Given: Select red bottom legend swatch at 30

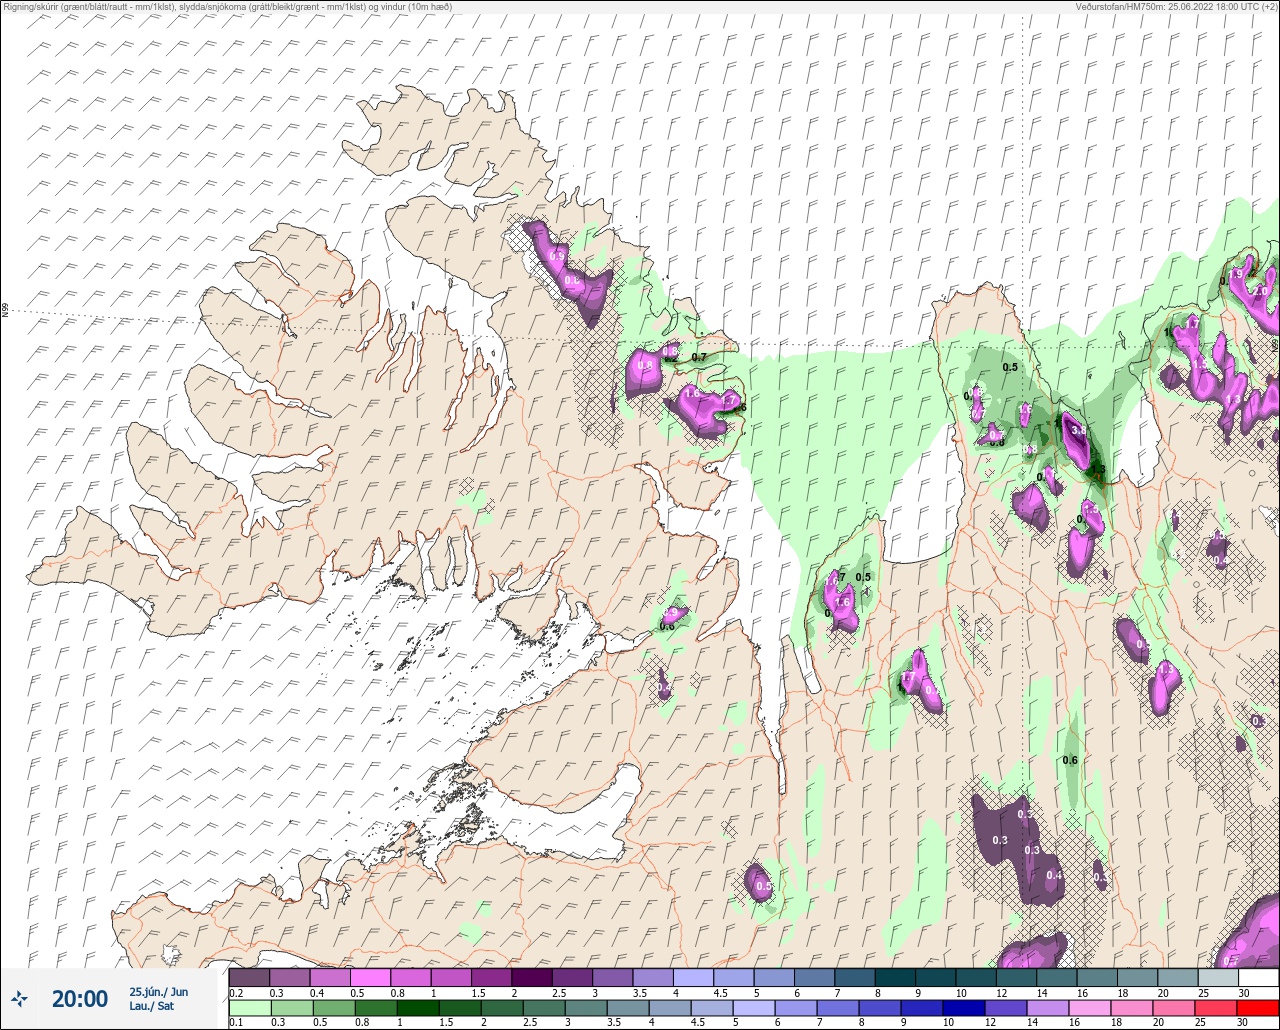Looking at the screenshot, I should point(1259,1009).
